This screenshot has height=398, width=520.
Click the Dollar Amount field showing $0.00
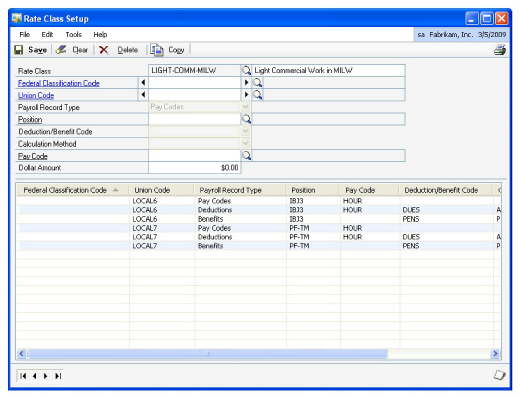tap(195, 167)
